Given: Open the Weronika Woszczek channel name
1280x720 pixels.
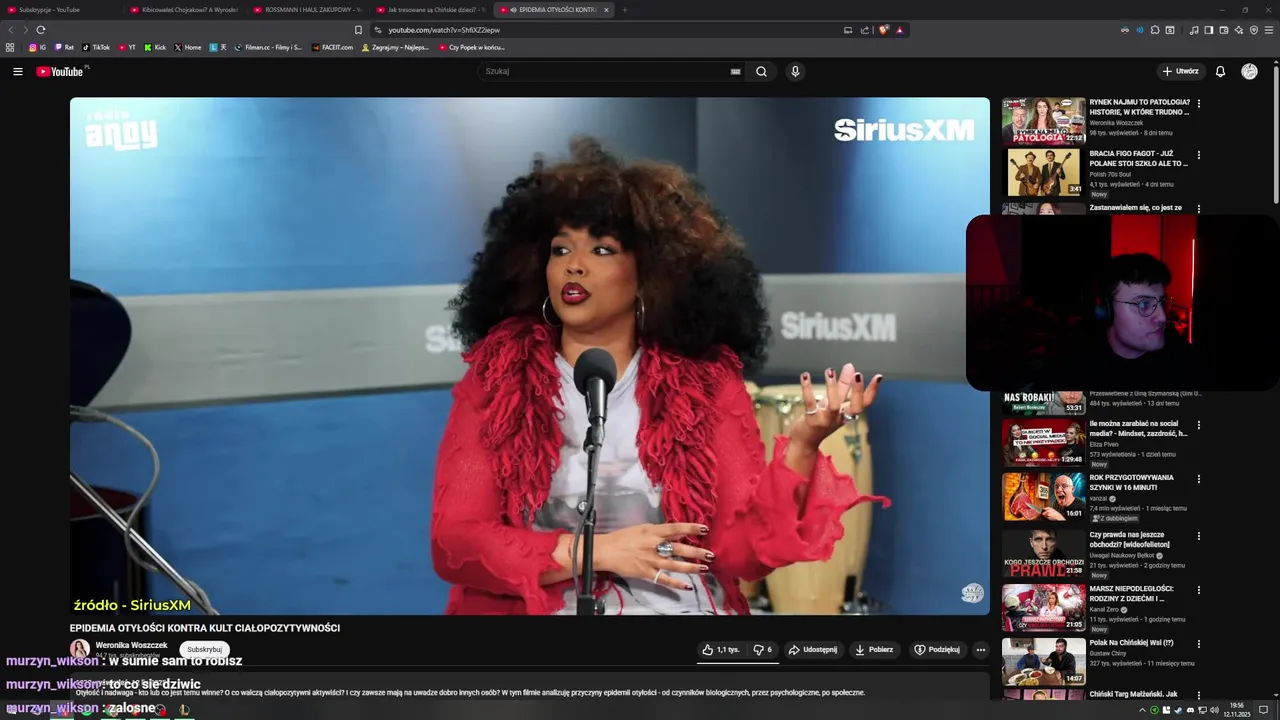Looking at the screenshot, I should (131, 645).
